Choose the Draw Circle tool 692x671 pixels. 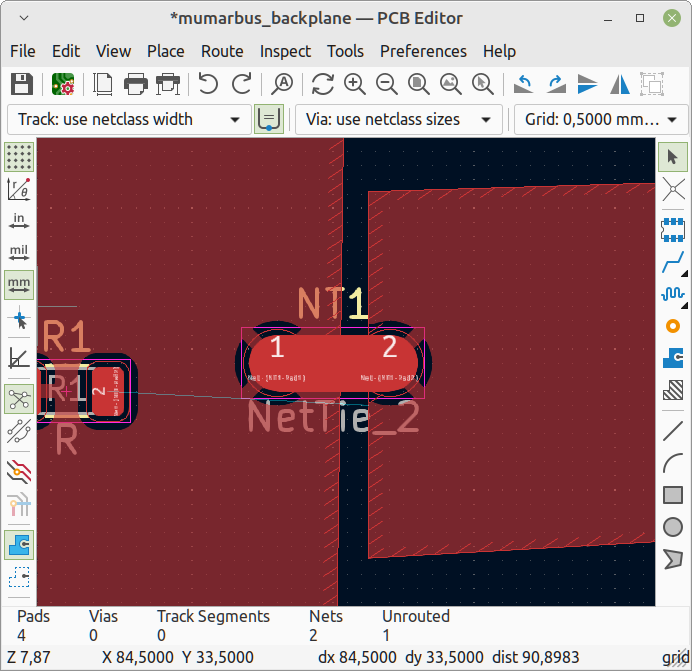coord(673,526)
